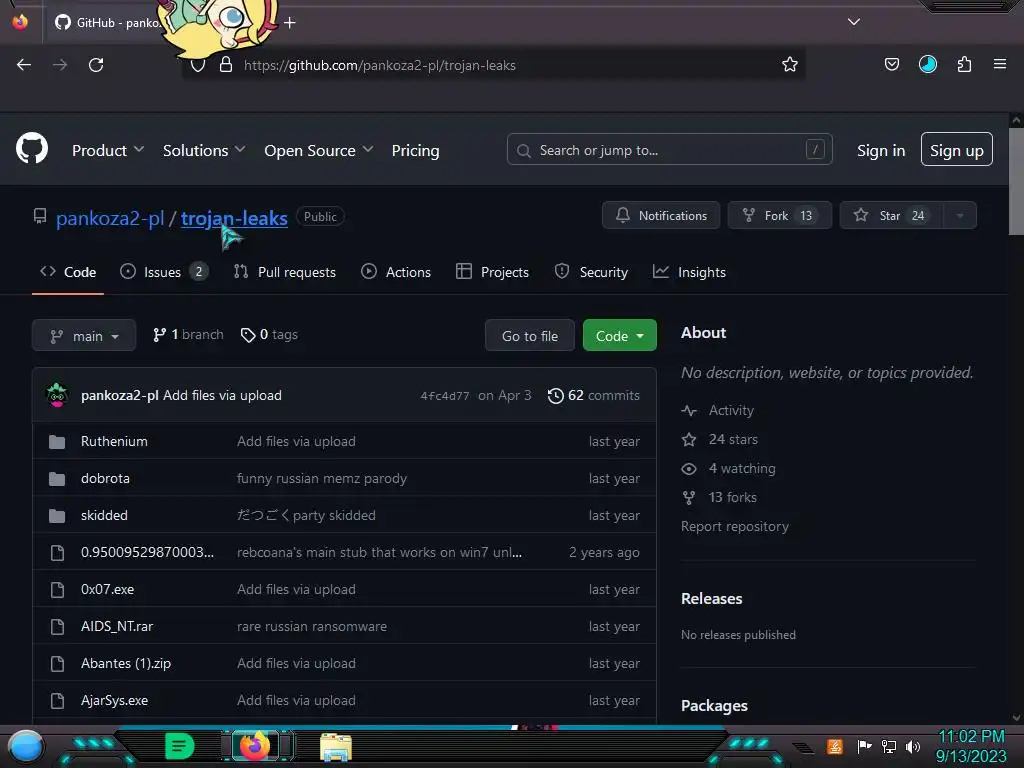Open the Issues tab
The image size is (1024, 768).
[x=164, y=272]
